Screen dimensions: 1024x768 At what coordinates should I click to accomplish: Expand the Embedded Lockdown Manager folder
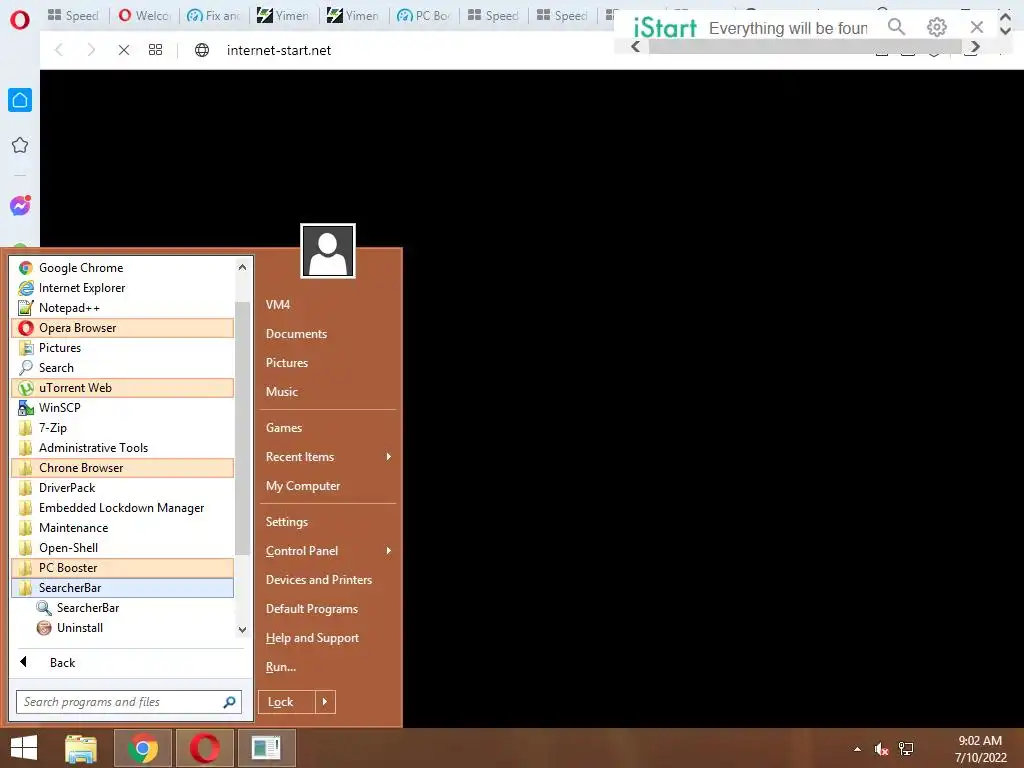pos(123,508)
